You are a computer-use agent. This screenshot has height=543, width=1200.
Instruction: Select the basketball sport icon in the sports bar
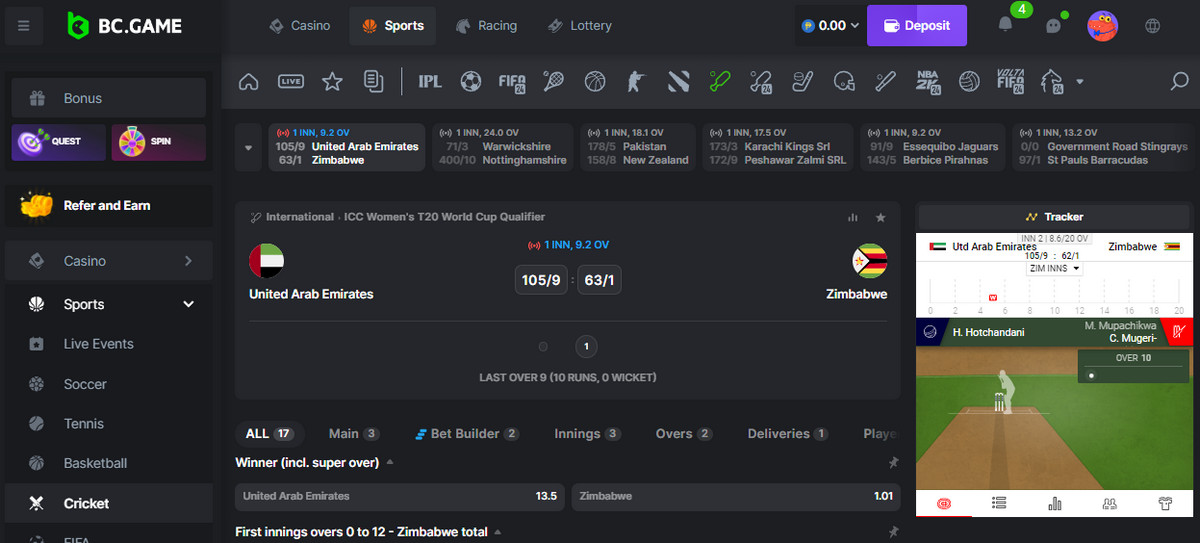[x=595, y=82]
